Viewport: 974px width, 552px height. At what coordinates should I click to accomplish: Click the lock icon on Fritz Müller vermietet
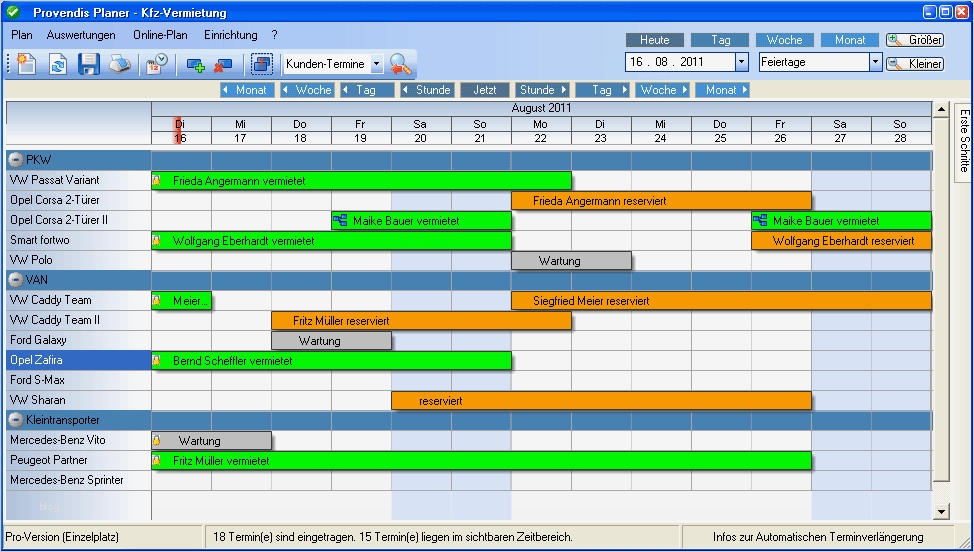coord(157,460)
